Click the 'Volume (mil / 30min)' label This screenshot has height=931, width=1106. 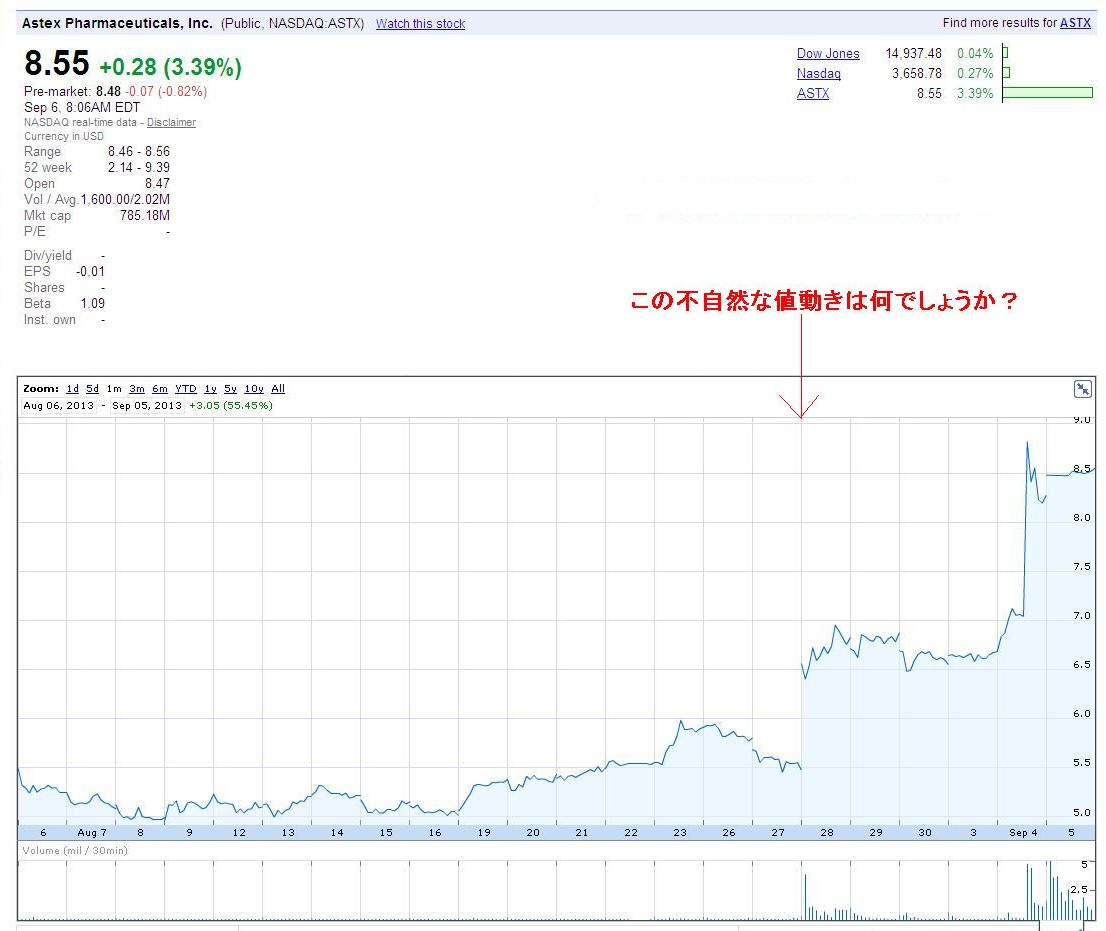tap(75, 851)
